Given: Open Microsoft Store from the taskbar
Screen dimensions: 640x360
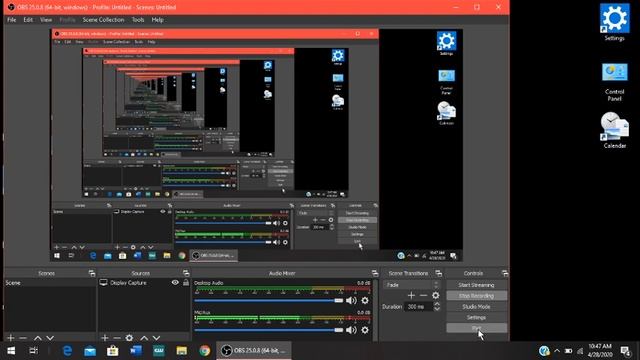Looking at the screenshot, I should pos(113,351).
